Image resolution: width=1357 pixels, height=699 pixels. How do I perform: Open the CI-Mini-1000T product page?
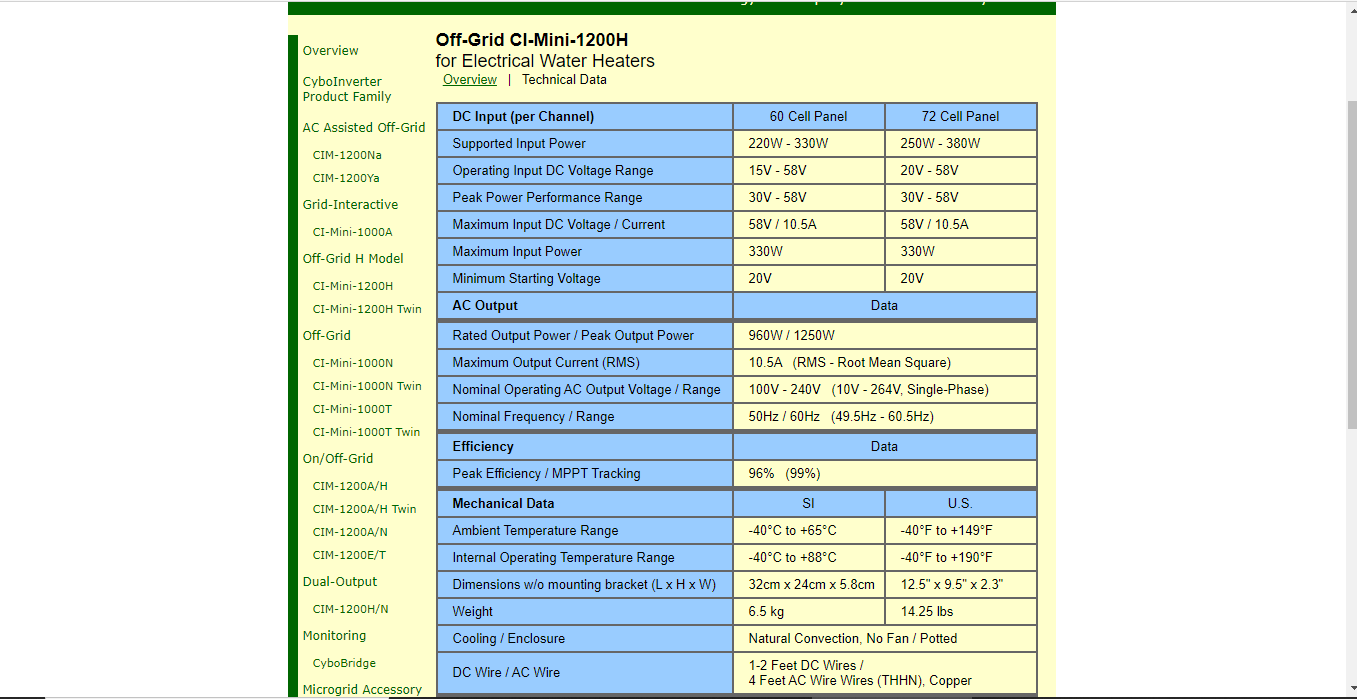[352, 409]
